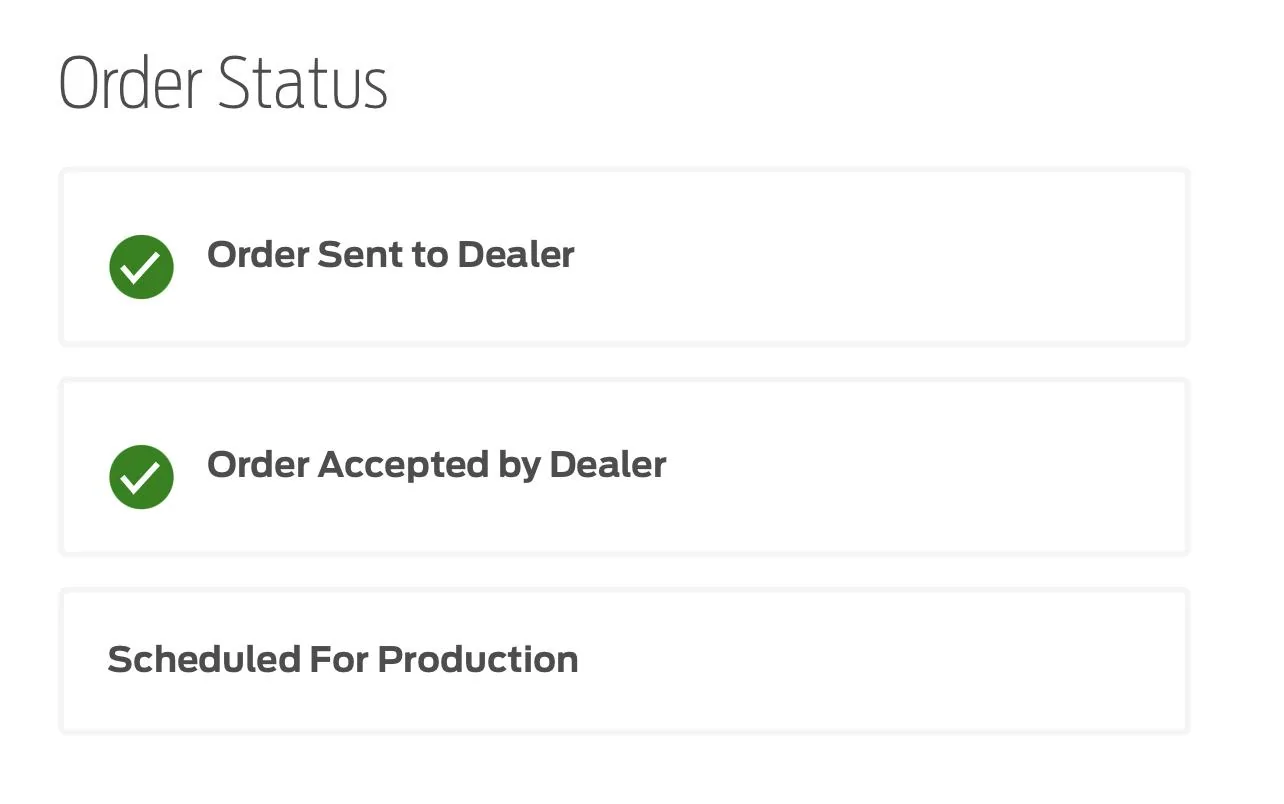This screenshot has width=1284, height=804.
Task: Click the word Scheduled in the last step
Action: pos(204,660)
